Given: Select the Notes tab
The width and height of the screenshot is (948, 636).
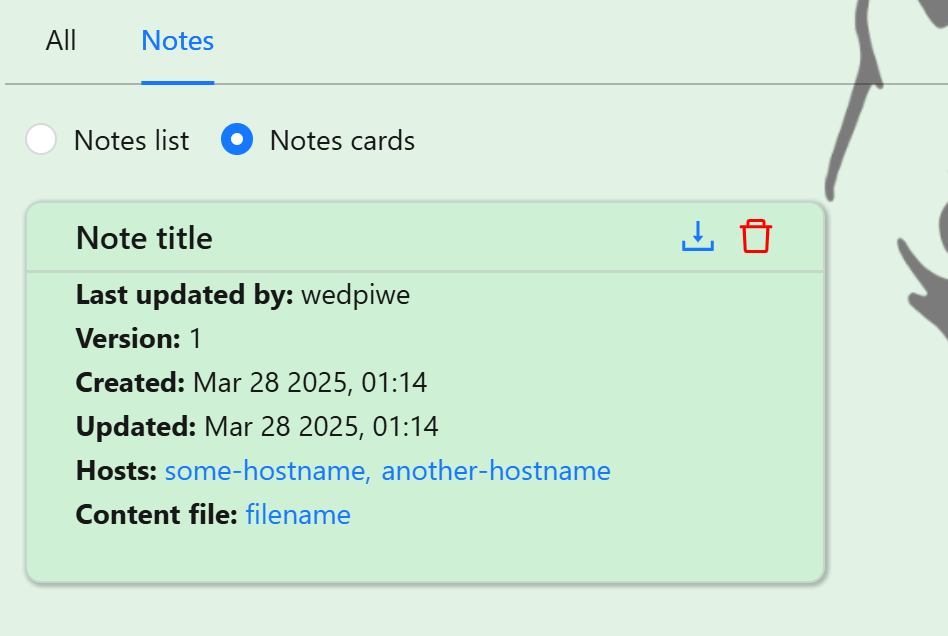Looking at the screenshot, I should [177, 41].
